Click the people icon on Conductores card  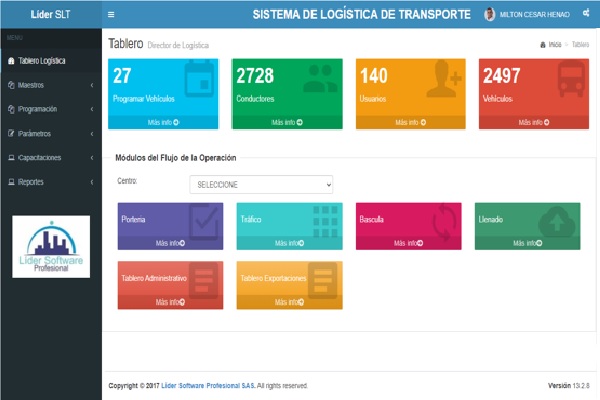point(322,82)
